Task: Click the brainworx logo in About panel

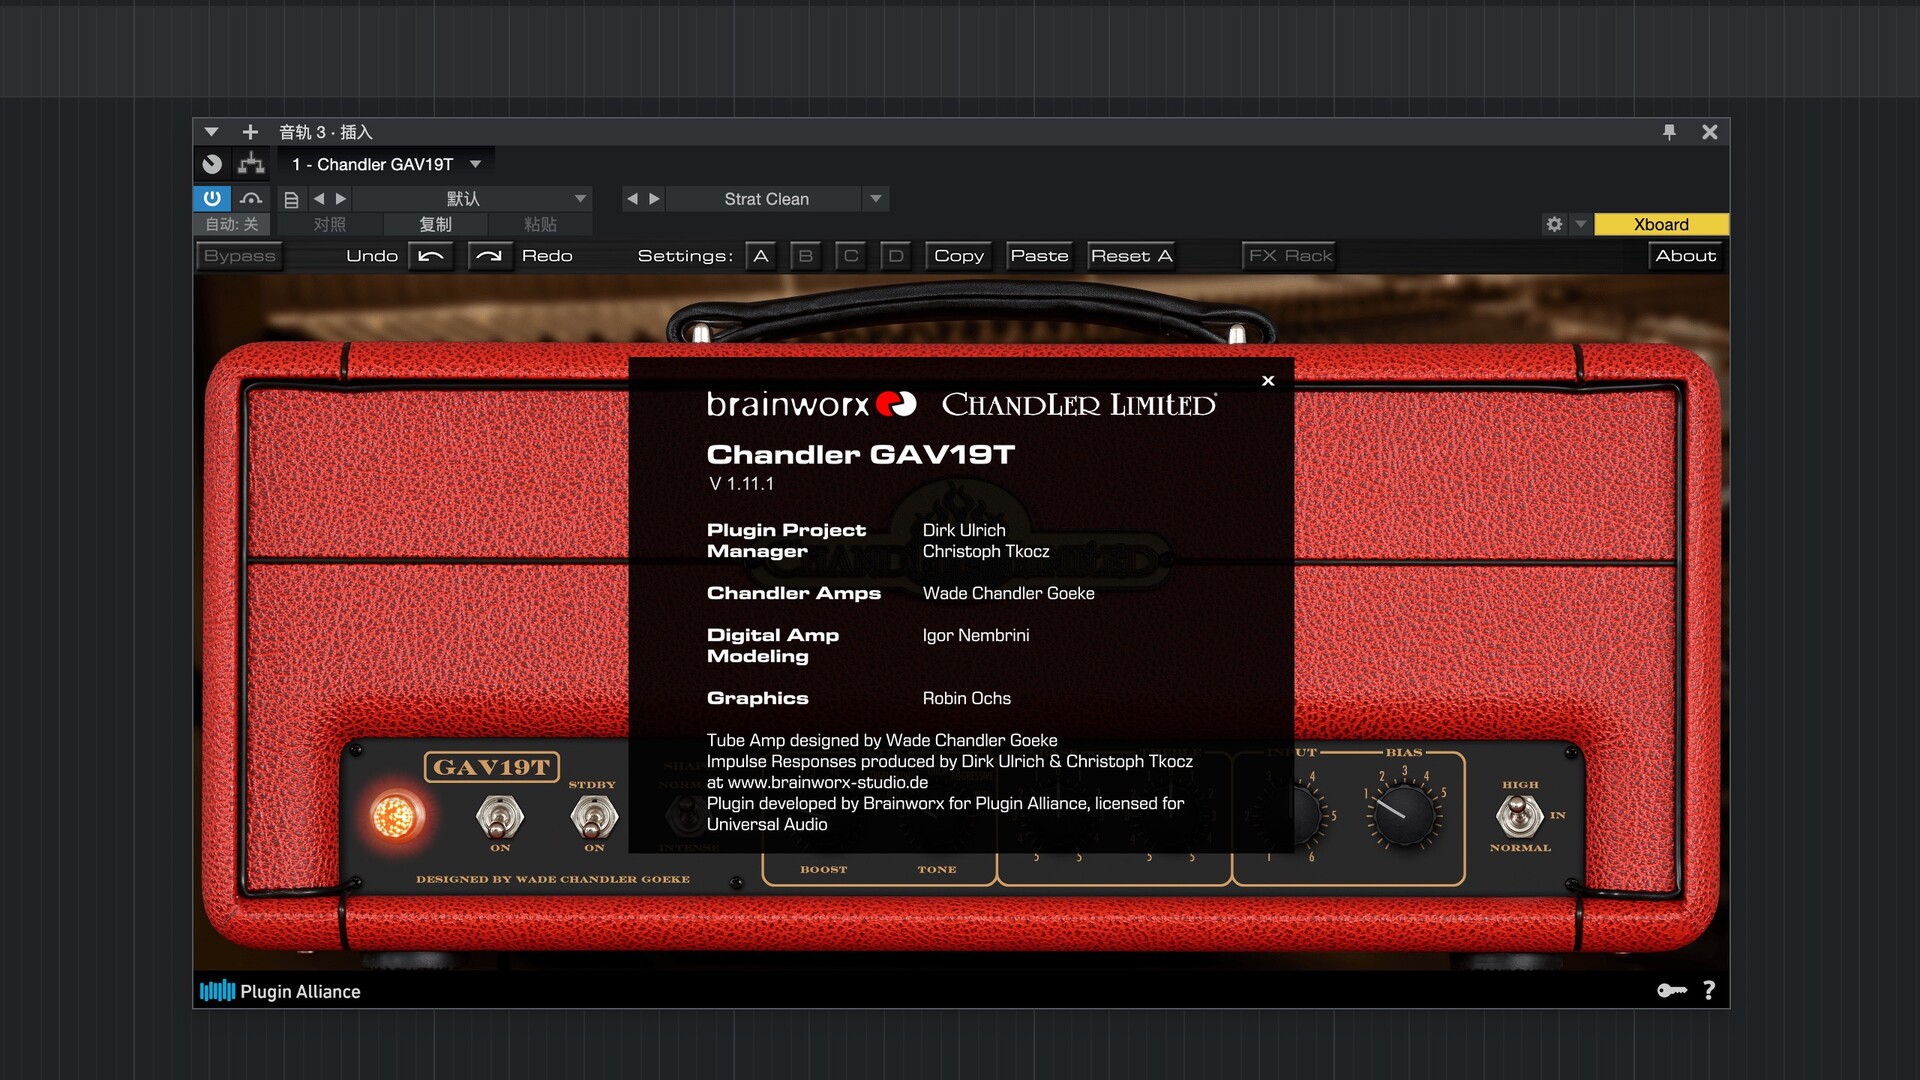Action: [811, 404]
